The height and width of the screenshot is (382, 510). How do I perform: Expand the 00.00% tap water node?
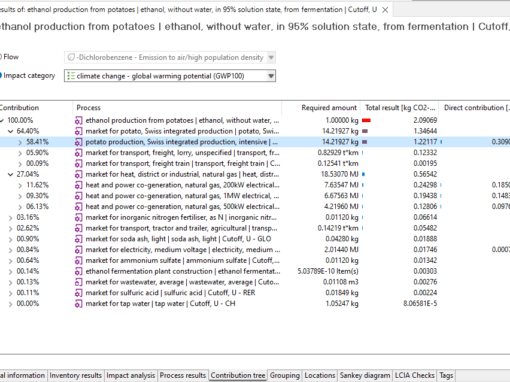(10, 304)
